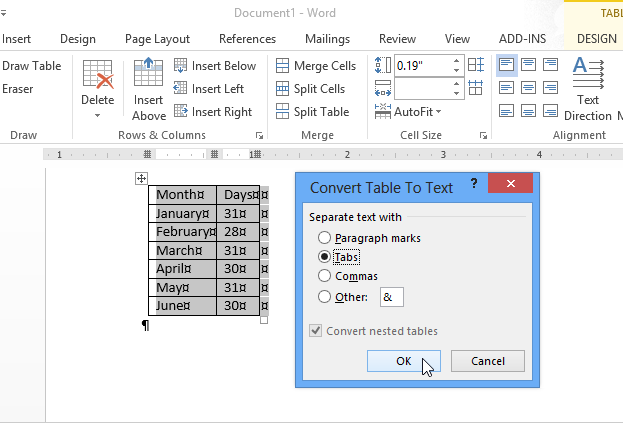Viewport: 623px width, 423px height.
Task: Click the Insert Left icon
Action: [x=181, y=89]
